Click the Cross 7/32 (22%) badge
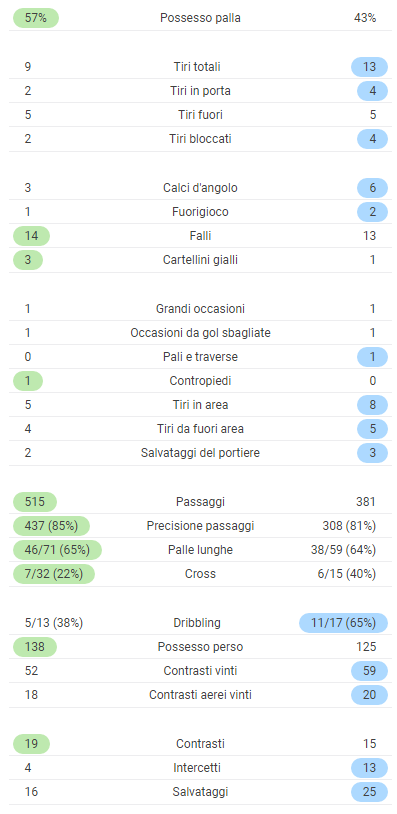Viewport: 397px width, 814px height. click(x=53, y=574)
